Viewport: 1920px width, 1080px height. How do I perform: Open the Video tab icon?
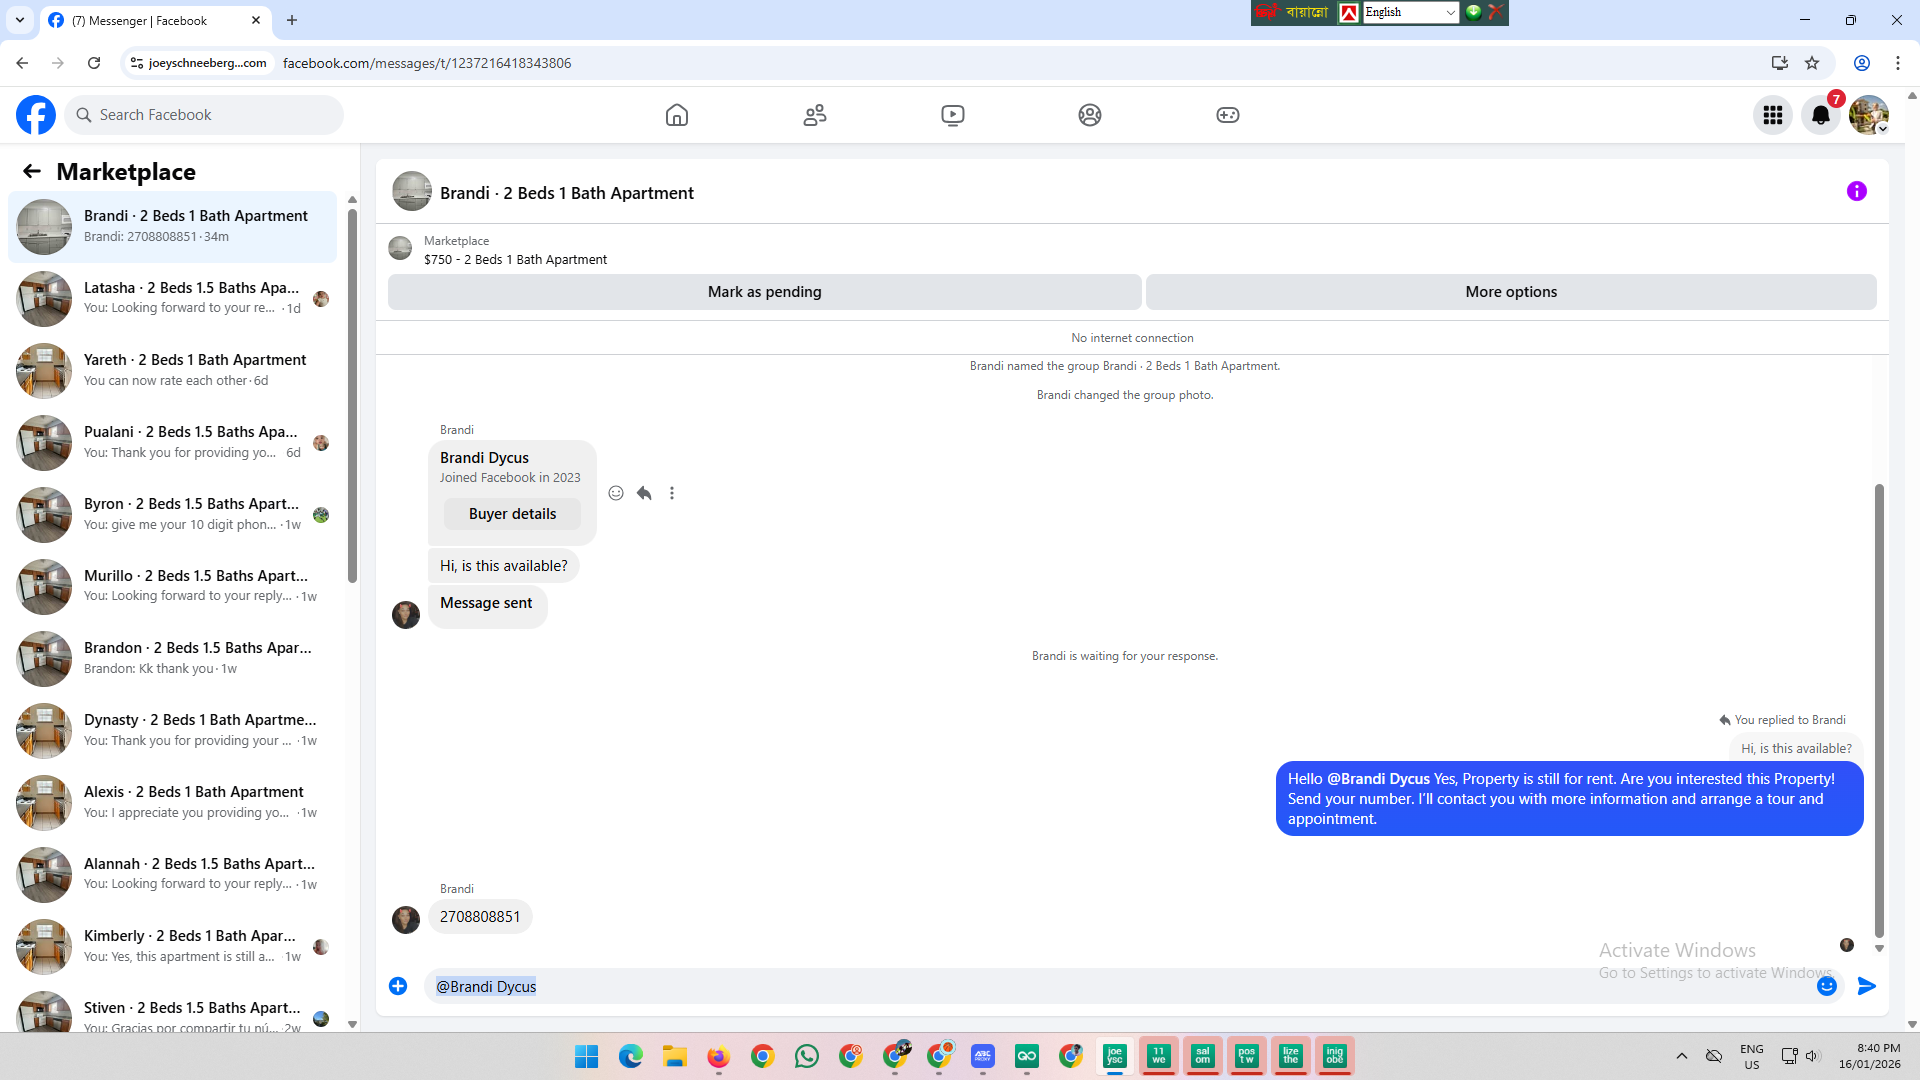click(953, 115)
